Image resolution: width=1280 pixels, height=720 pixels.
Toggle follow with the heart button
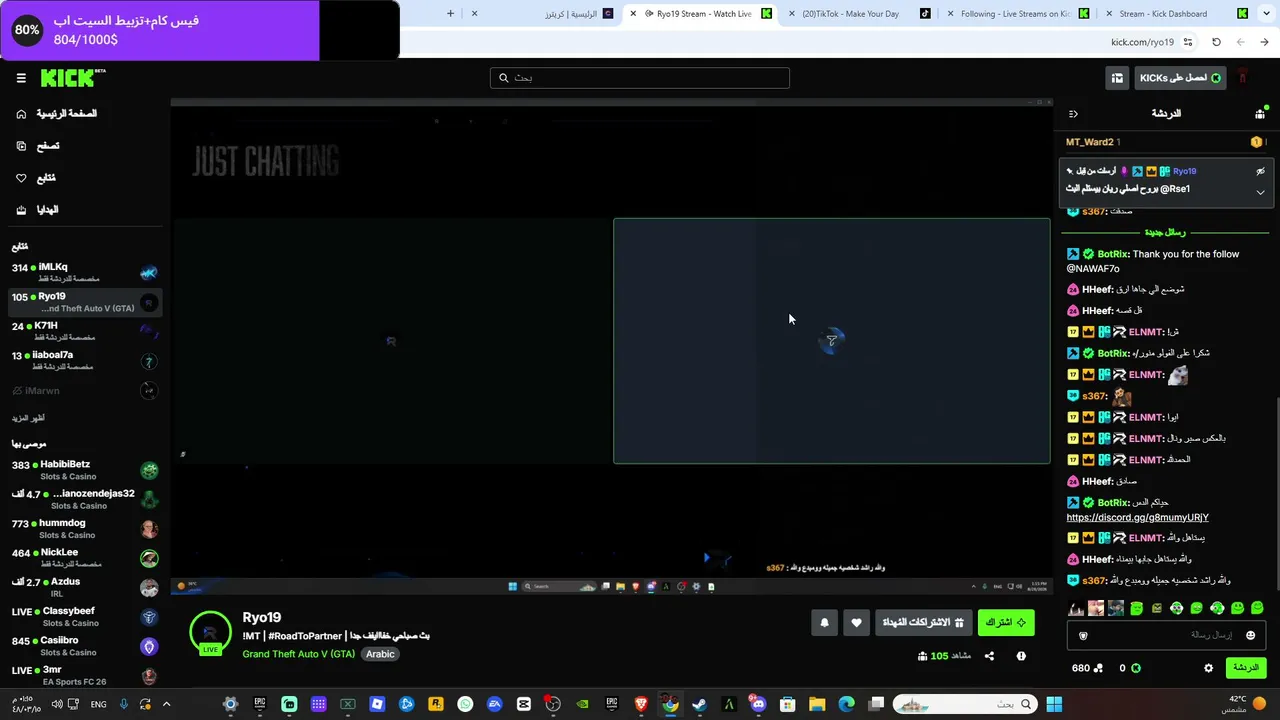click(x=856, y=623)
